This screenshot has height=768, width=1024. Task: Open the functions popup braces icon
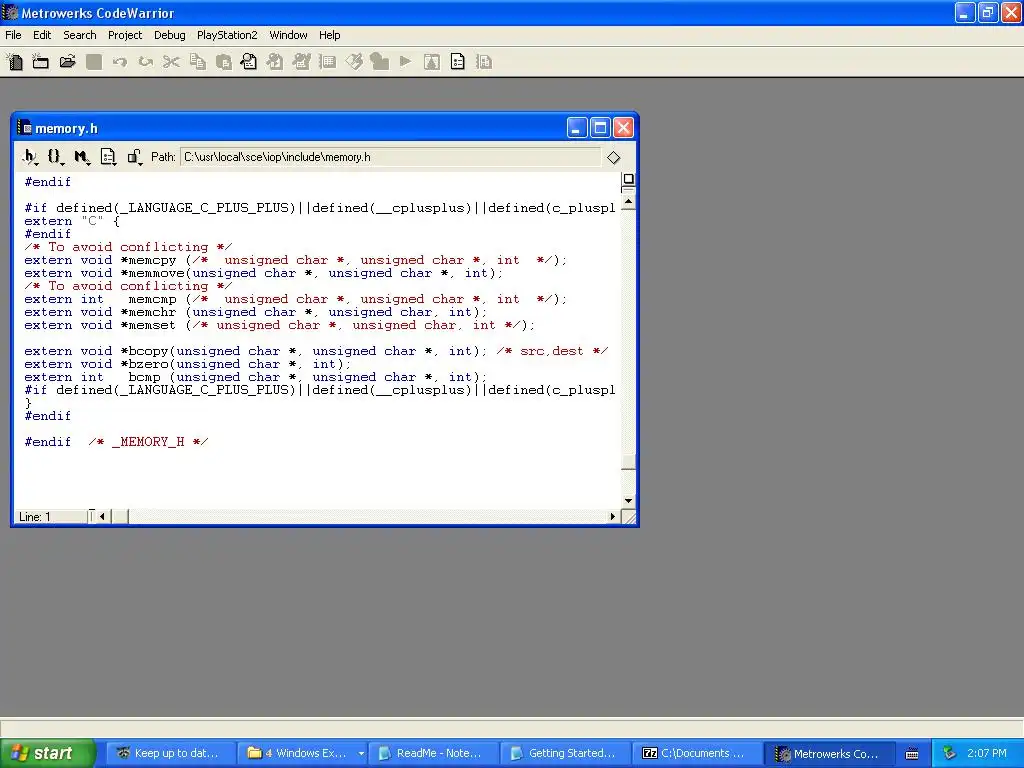coord(56,157)
